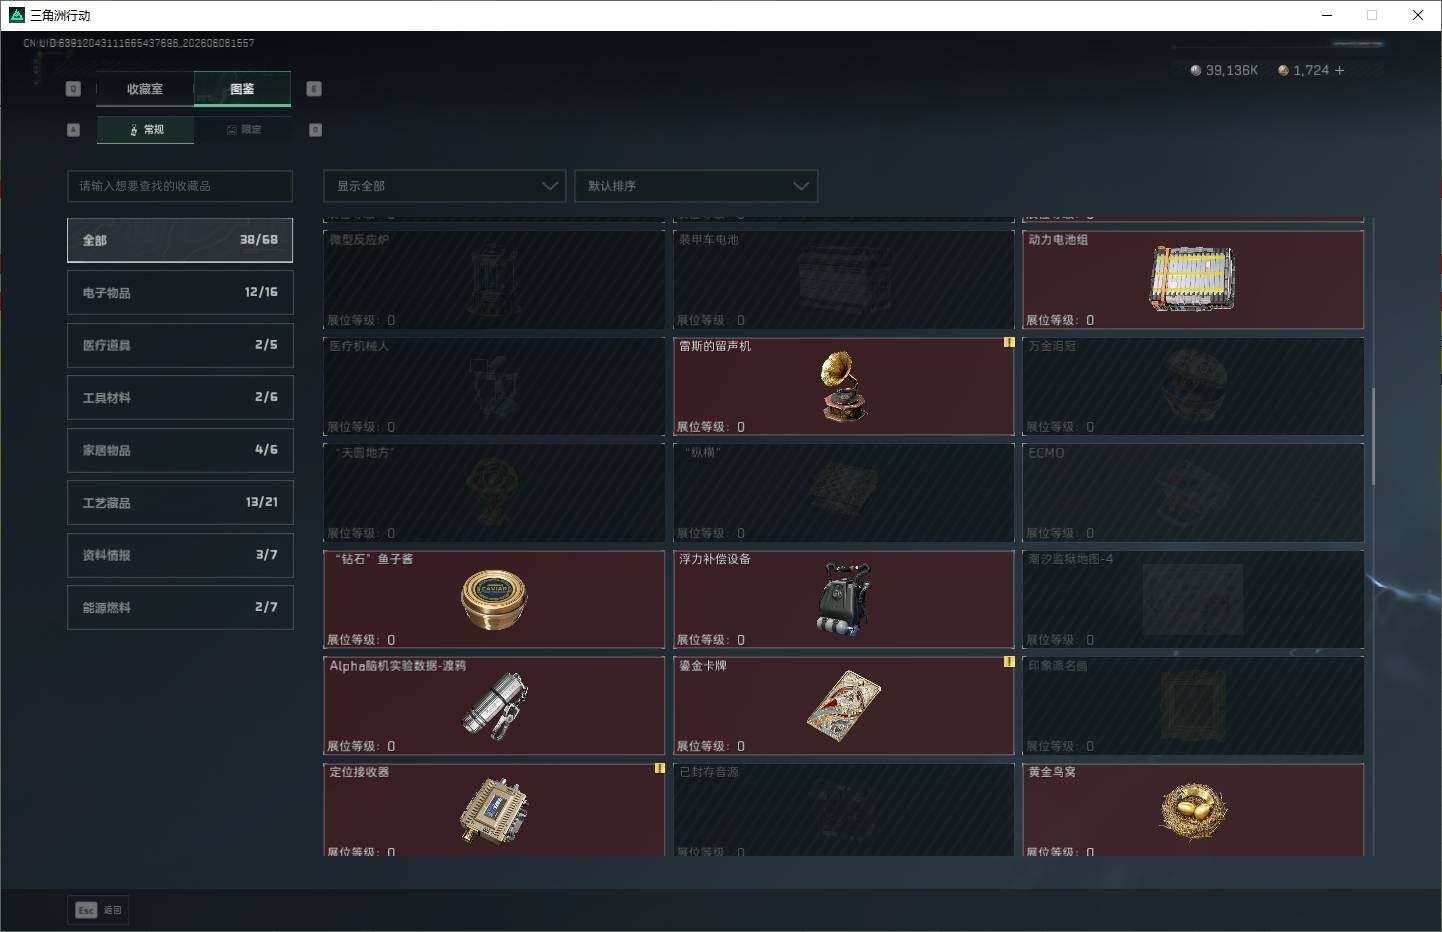Switch to the 常规 sub-tab
Screen dimensions: 1442x932
pyautogui.click(x=145, y=130)
